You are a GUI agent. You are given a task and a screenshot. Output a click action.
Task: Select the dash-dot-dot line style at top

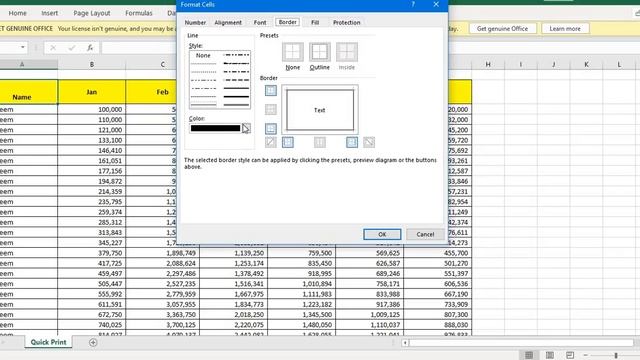point(236,55)
